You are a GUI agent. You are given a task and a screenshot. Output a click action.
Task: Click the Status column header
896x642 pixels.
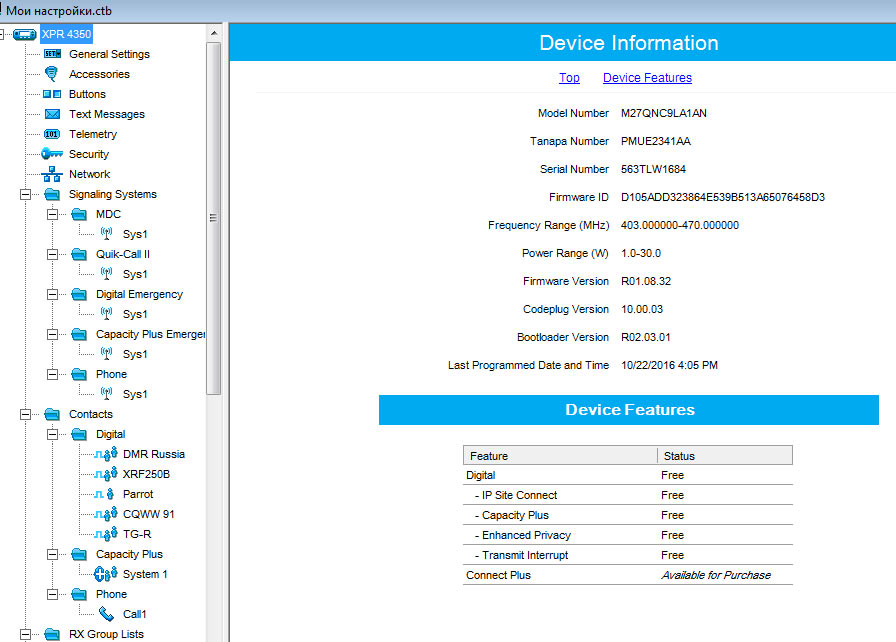point(725,456)
